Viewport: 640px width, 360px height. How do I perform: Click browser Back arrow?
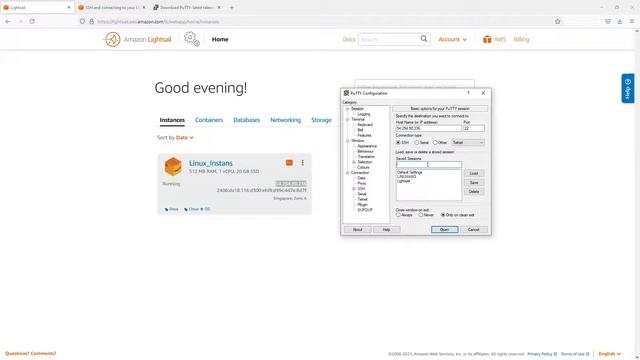(x=8, y=21)
